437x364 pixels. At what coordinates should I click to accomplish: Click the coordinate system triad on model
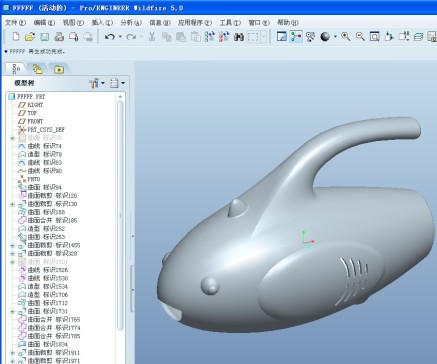pos(307,239)
